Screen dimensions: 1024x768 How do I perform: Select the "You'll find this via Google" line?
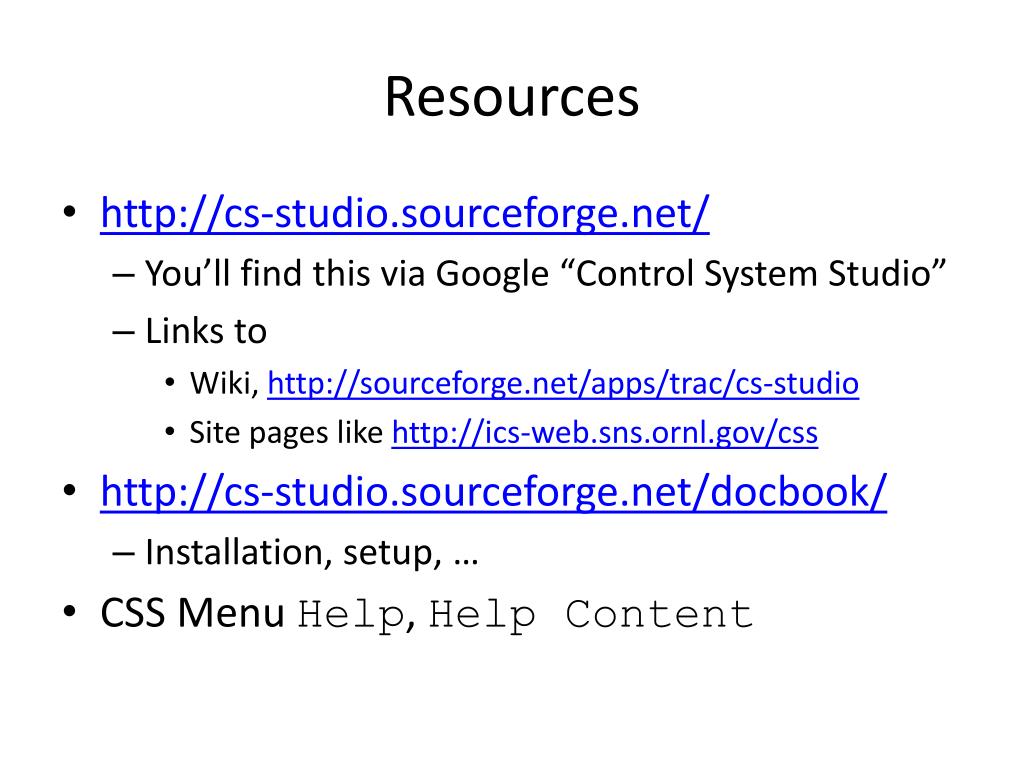pos(545,273)
